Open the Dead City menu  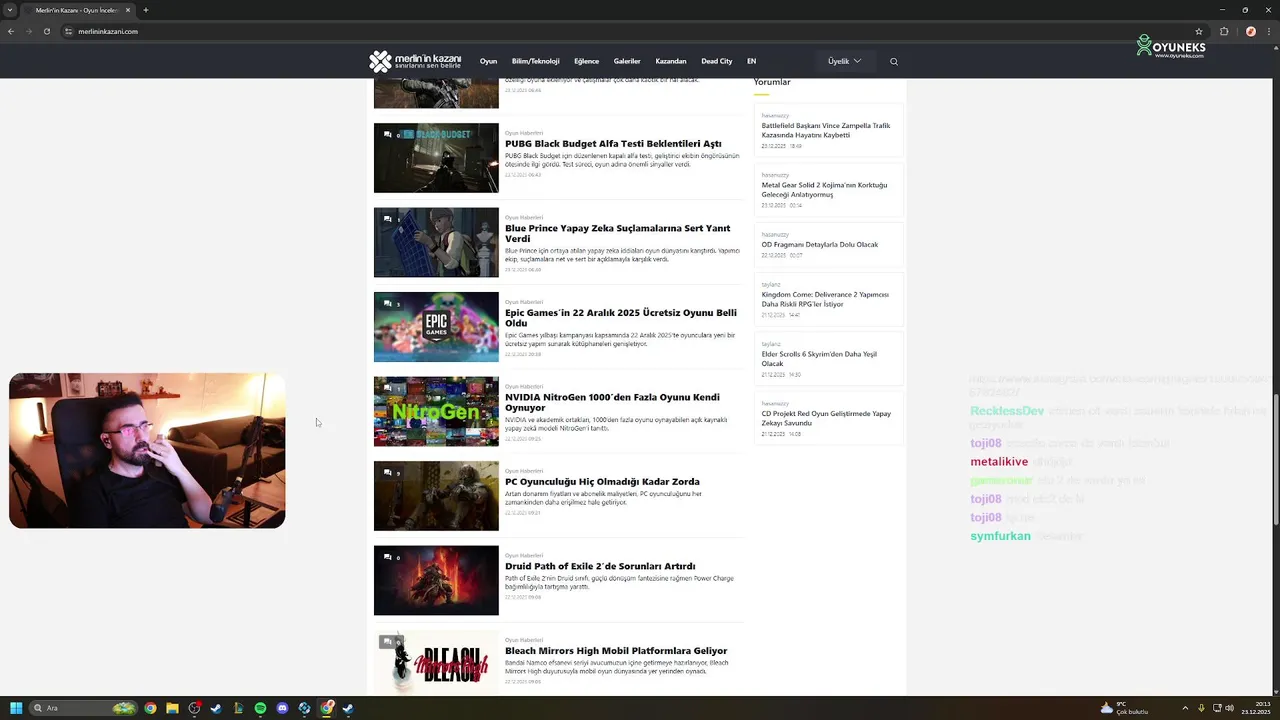tap(716, 61)
